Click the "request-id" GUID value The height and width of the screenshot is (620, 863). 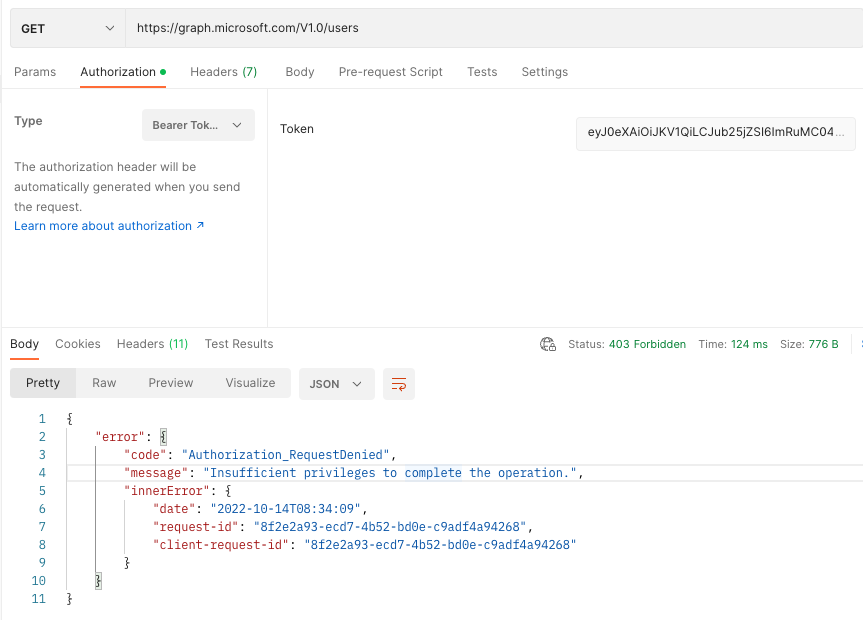coord(390,527)
